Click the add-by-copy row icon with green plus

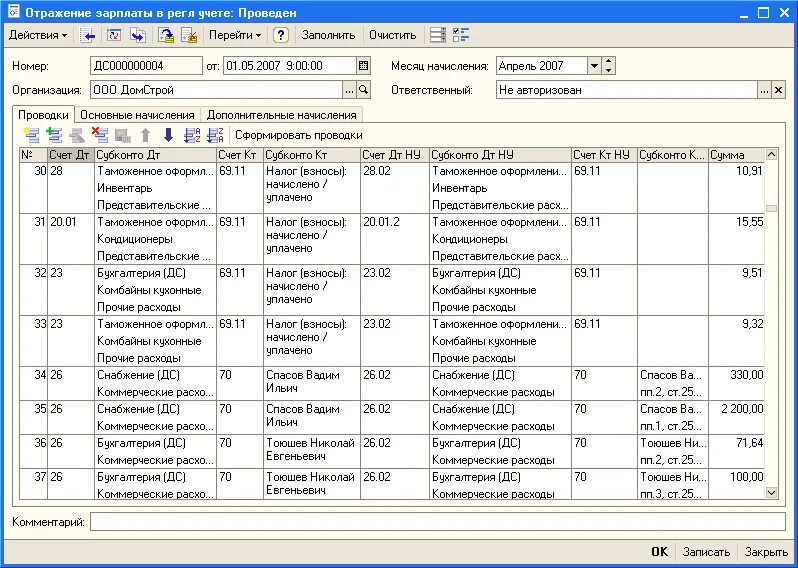coord(54,135)
